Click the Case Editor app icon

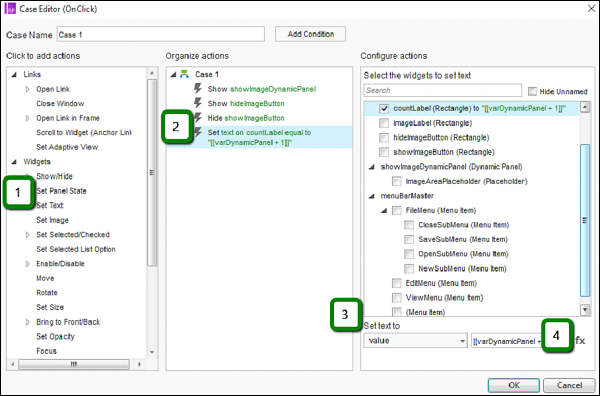10,8
